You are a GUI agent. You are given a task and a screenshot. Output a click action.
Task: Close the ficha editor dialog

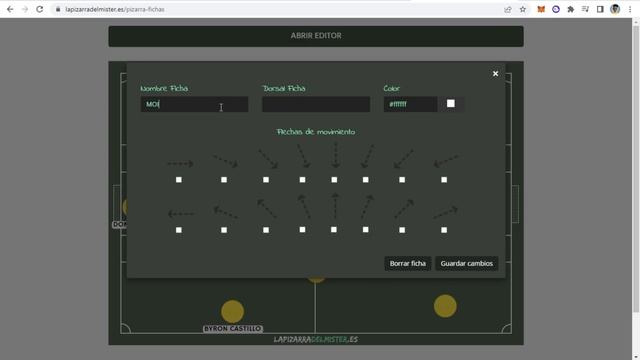pyautogui.click(x=495, y=73)
